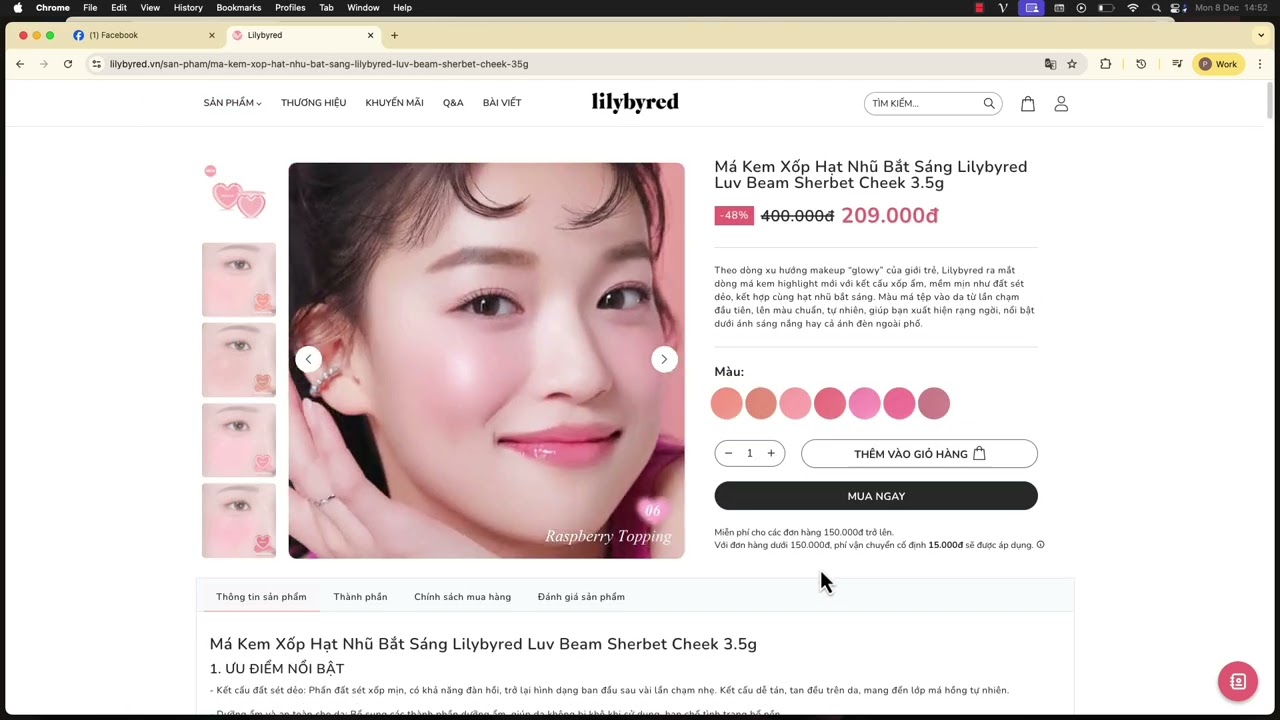1280x720 pixels.
Task: Decrease the quantity with the minus button
Action: point(728,453)
